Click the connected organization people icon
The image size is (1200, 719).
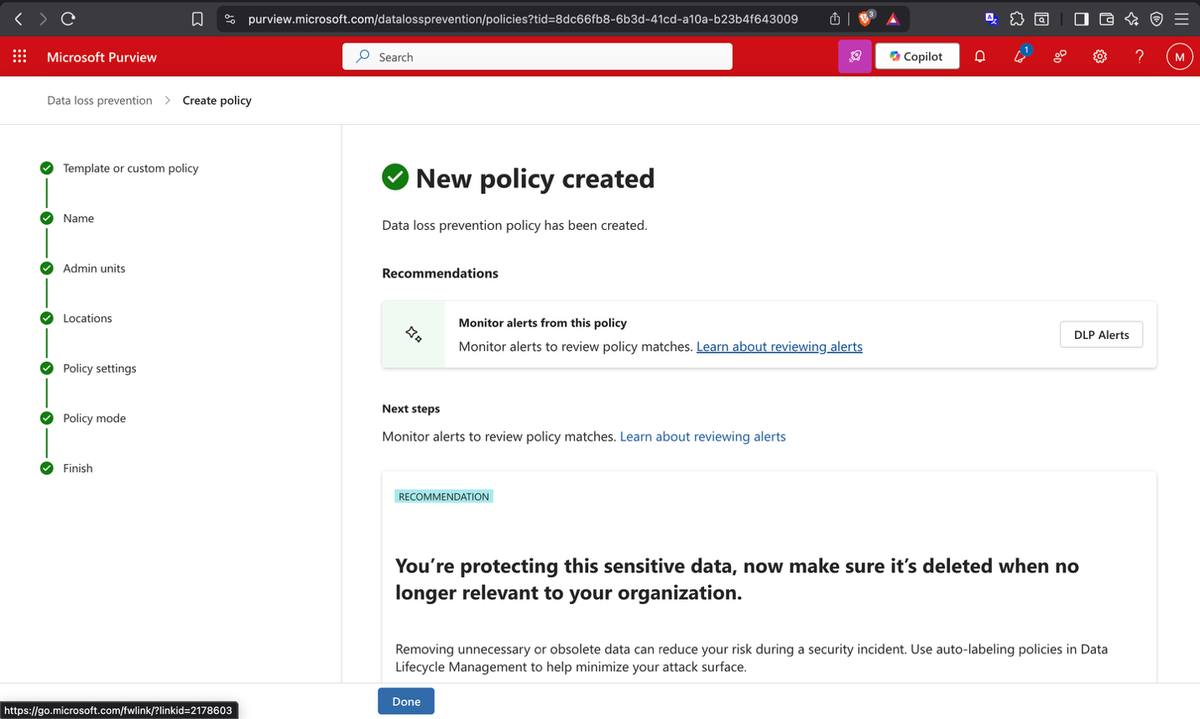pos(1060,57)
